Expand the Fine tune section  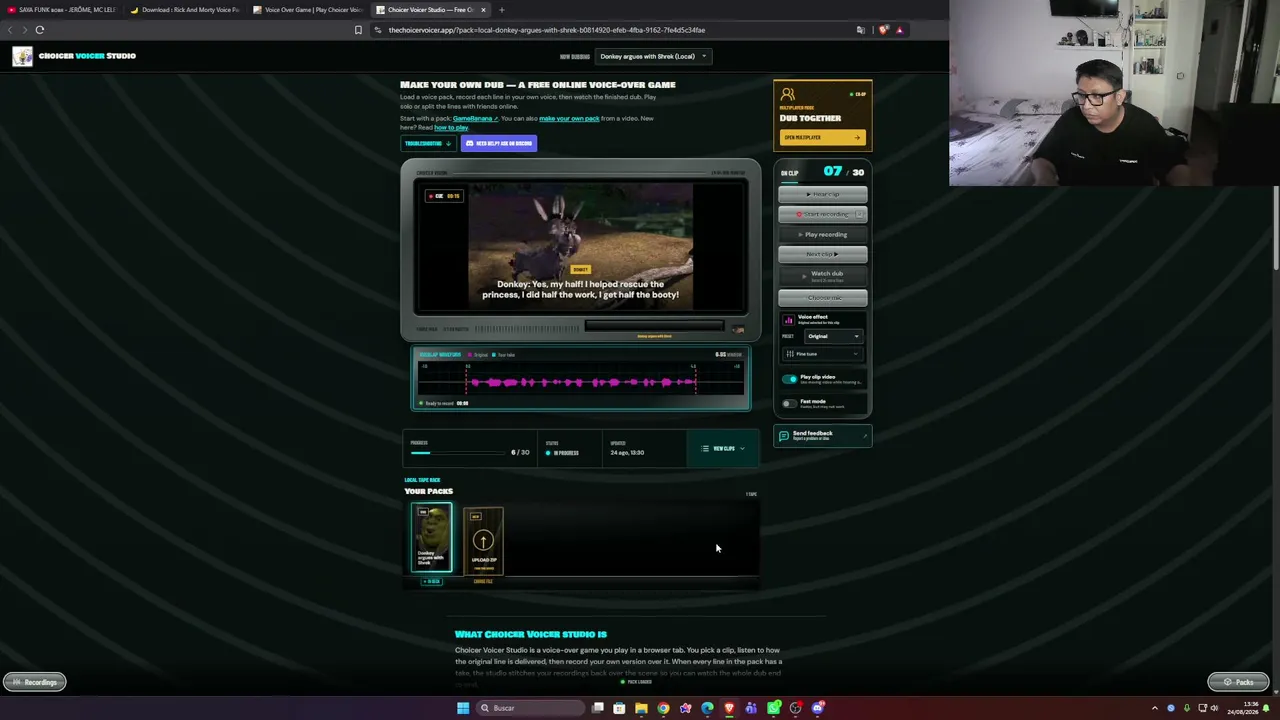coord(822,354)
